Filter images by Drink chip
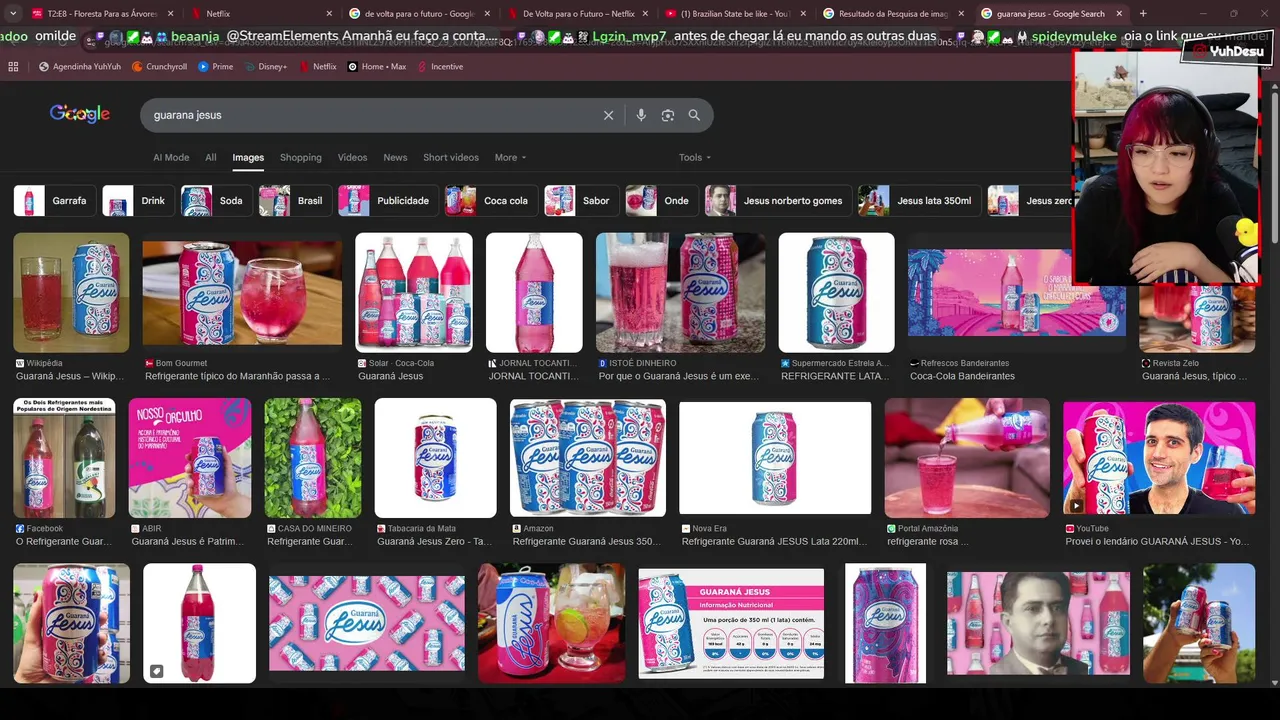 pos(138,201)
